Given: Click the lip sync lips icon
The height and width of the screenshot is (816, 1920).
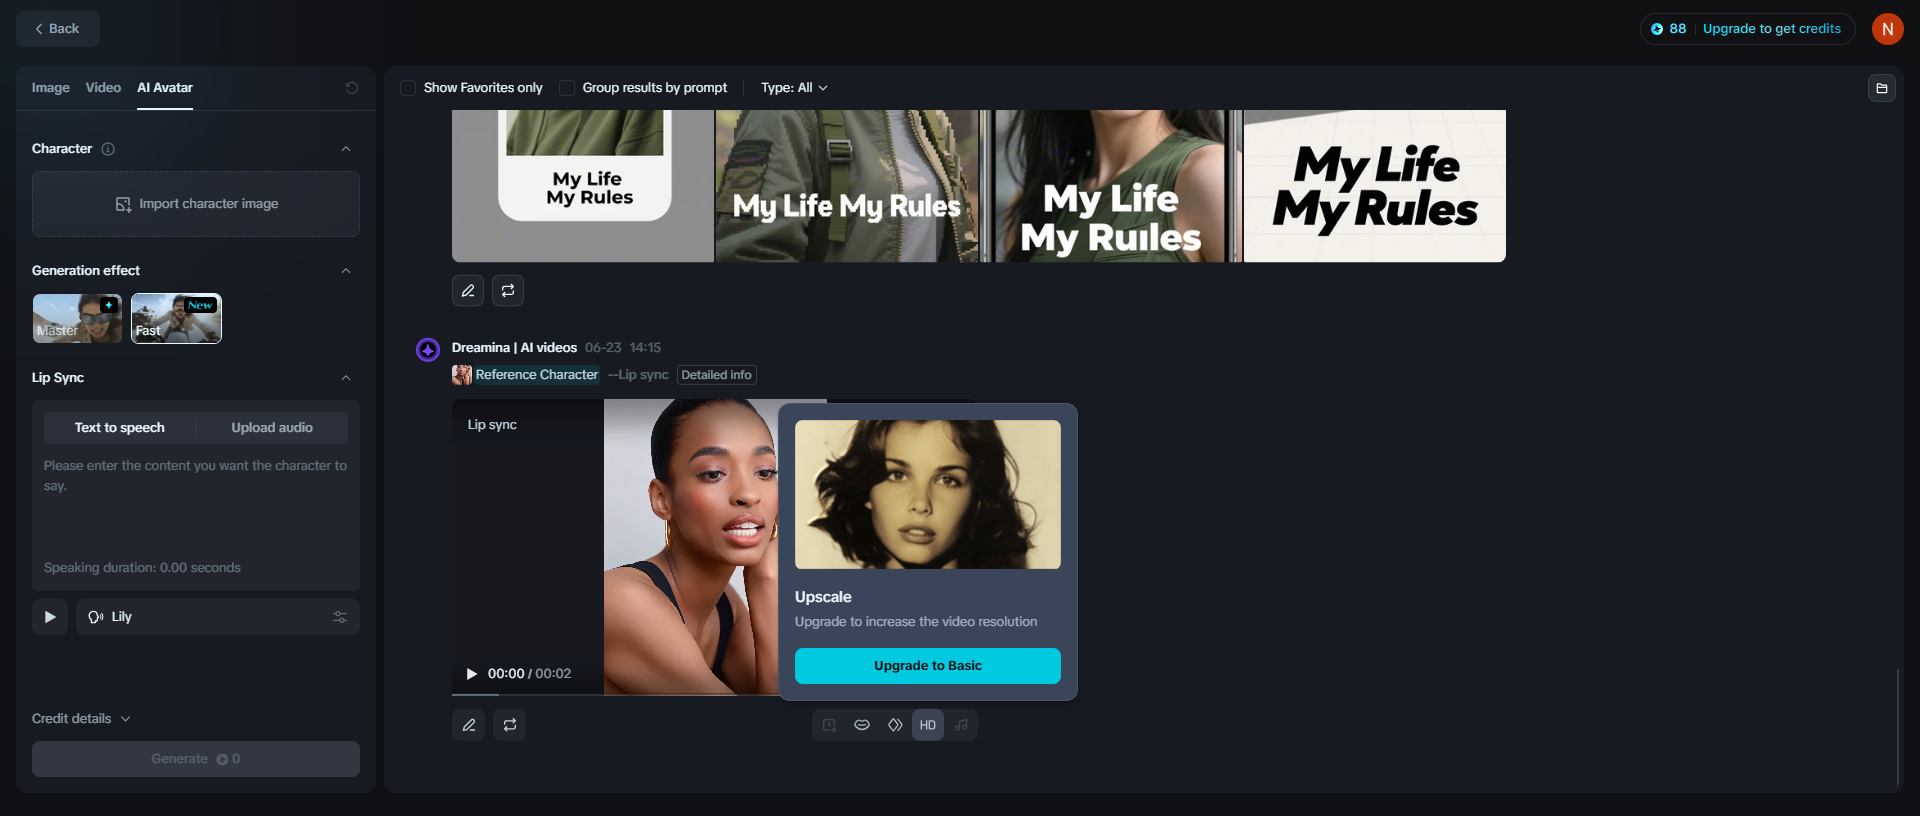Looking at the screenshot, I should (862, 725).
